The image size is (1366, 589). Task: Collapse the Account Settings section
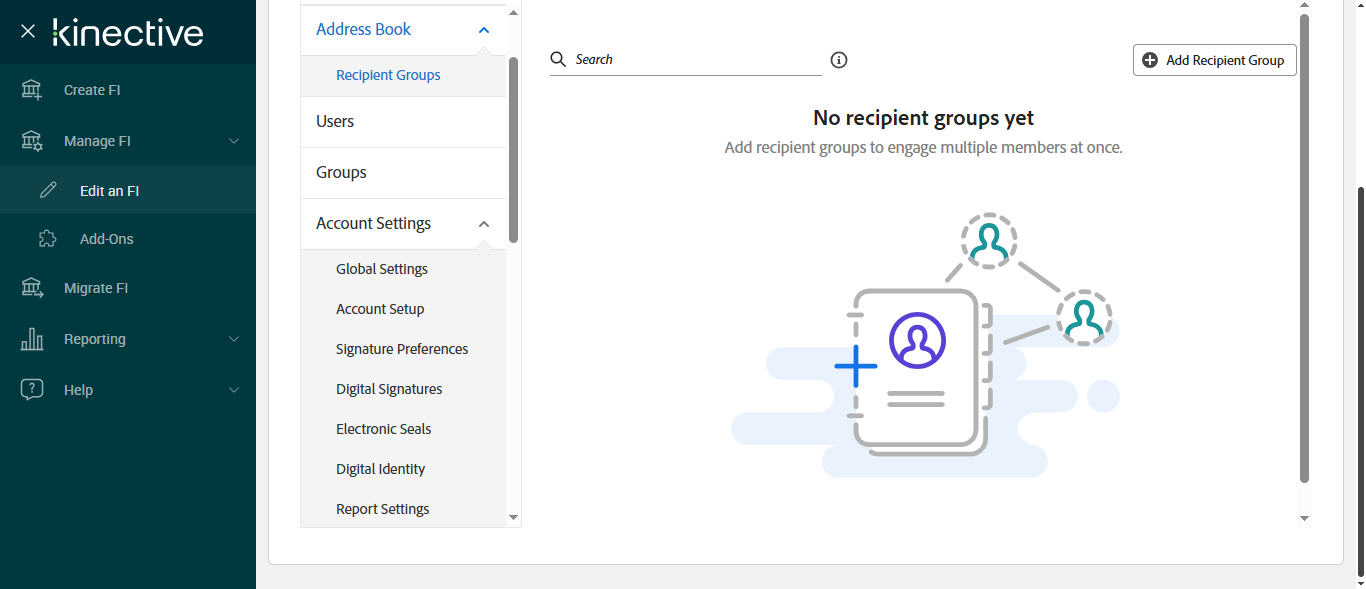[x=484, y=224]
